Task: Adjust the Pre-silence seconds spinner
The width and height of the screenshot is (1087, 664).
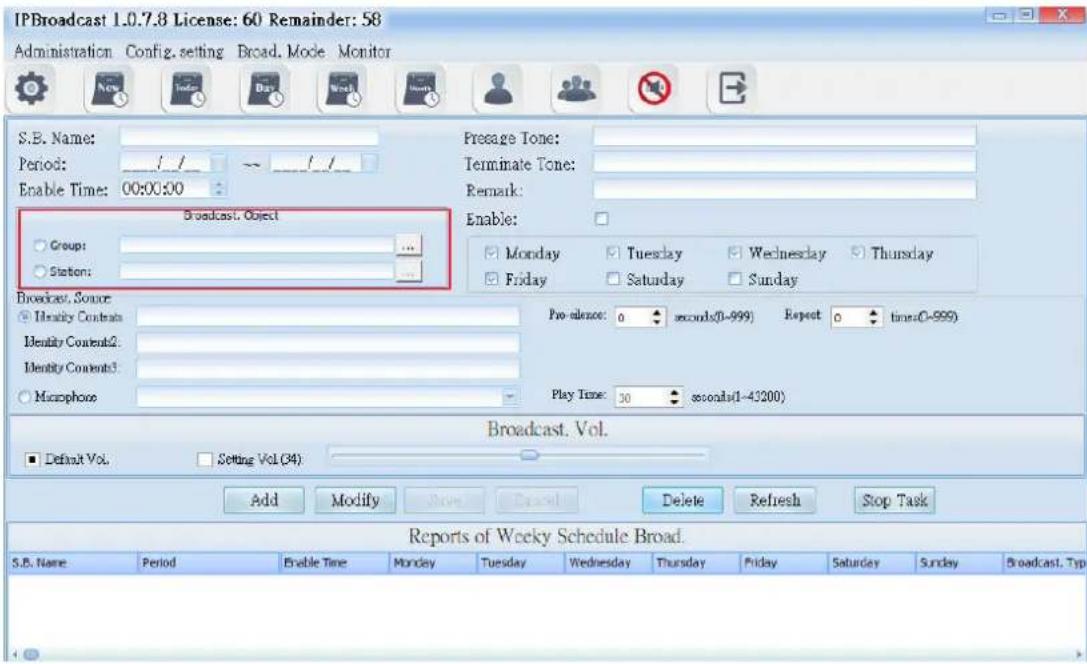Action: click(656, 317)
